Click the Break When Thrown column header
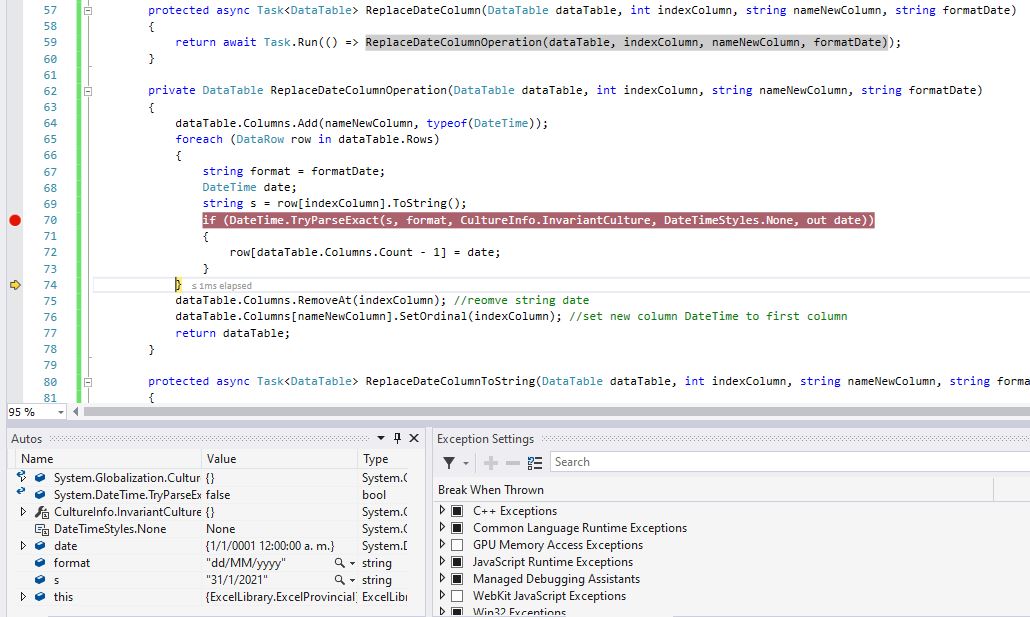Image resolution: width=1030 pixels, height=617 pixels. 715,490
